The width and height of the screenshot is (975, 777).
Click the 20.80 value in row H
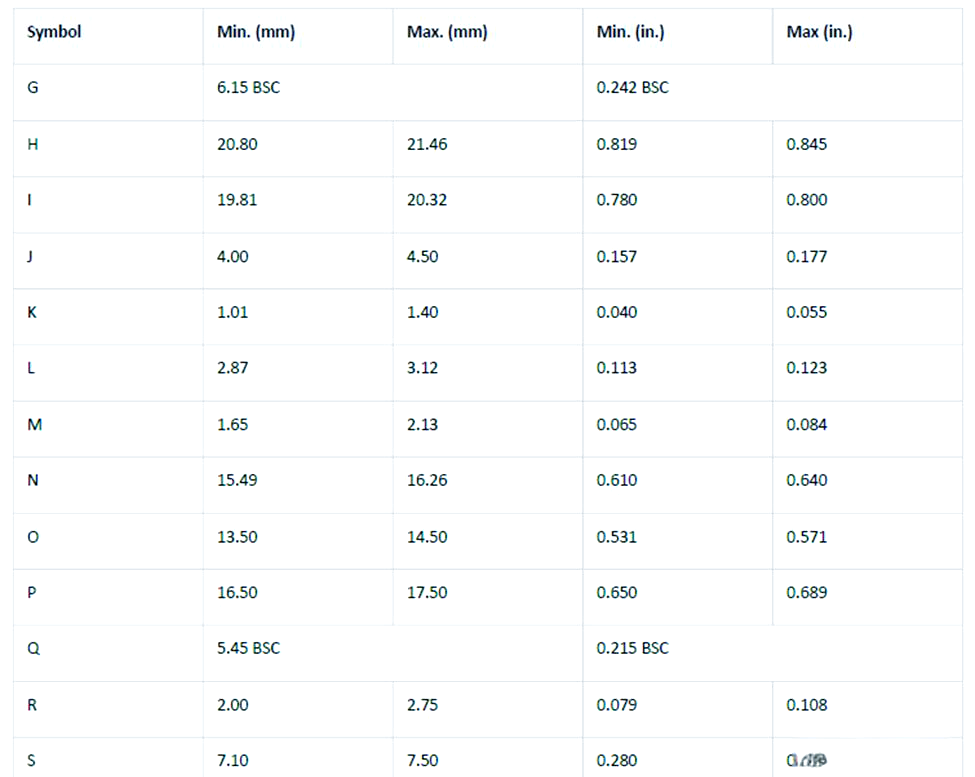pos(237,144)
